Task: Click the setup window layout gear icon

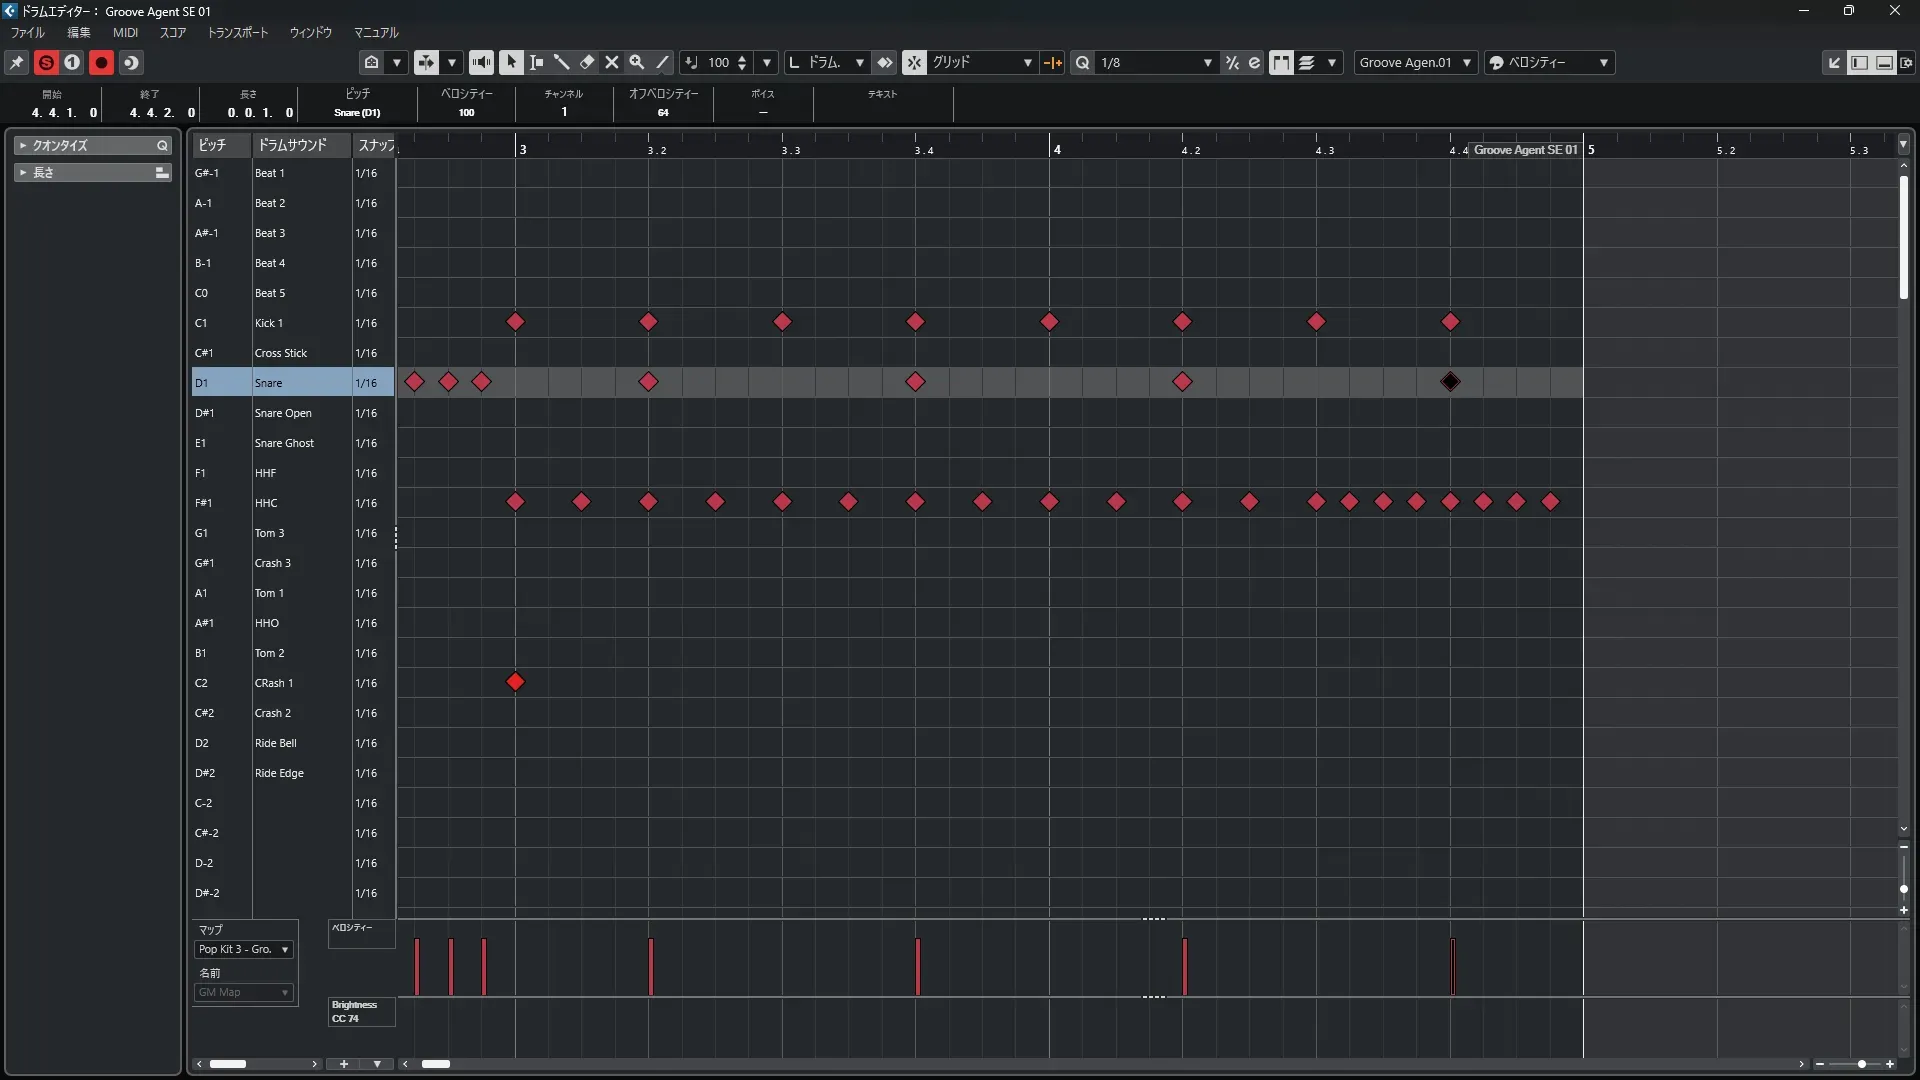Action: [x=1906, y=62]
